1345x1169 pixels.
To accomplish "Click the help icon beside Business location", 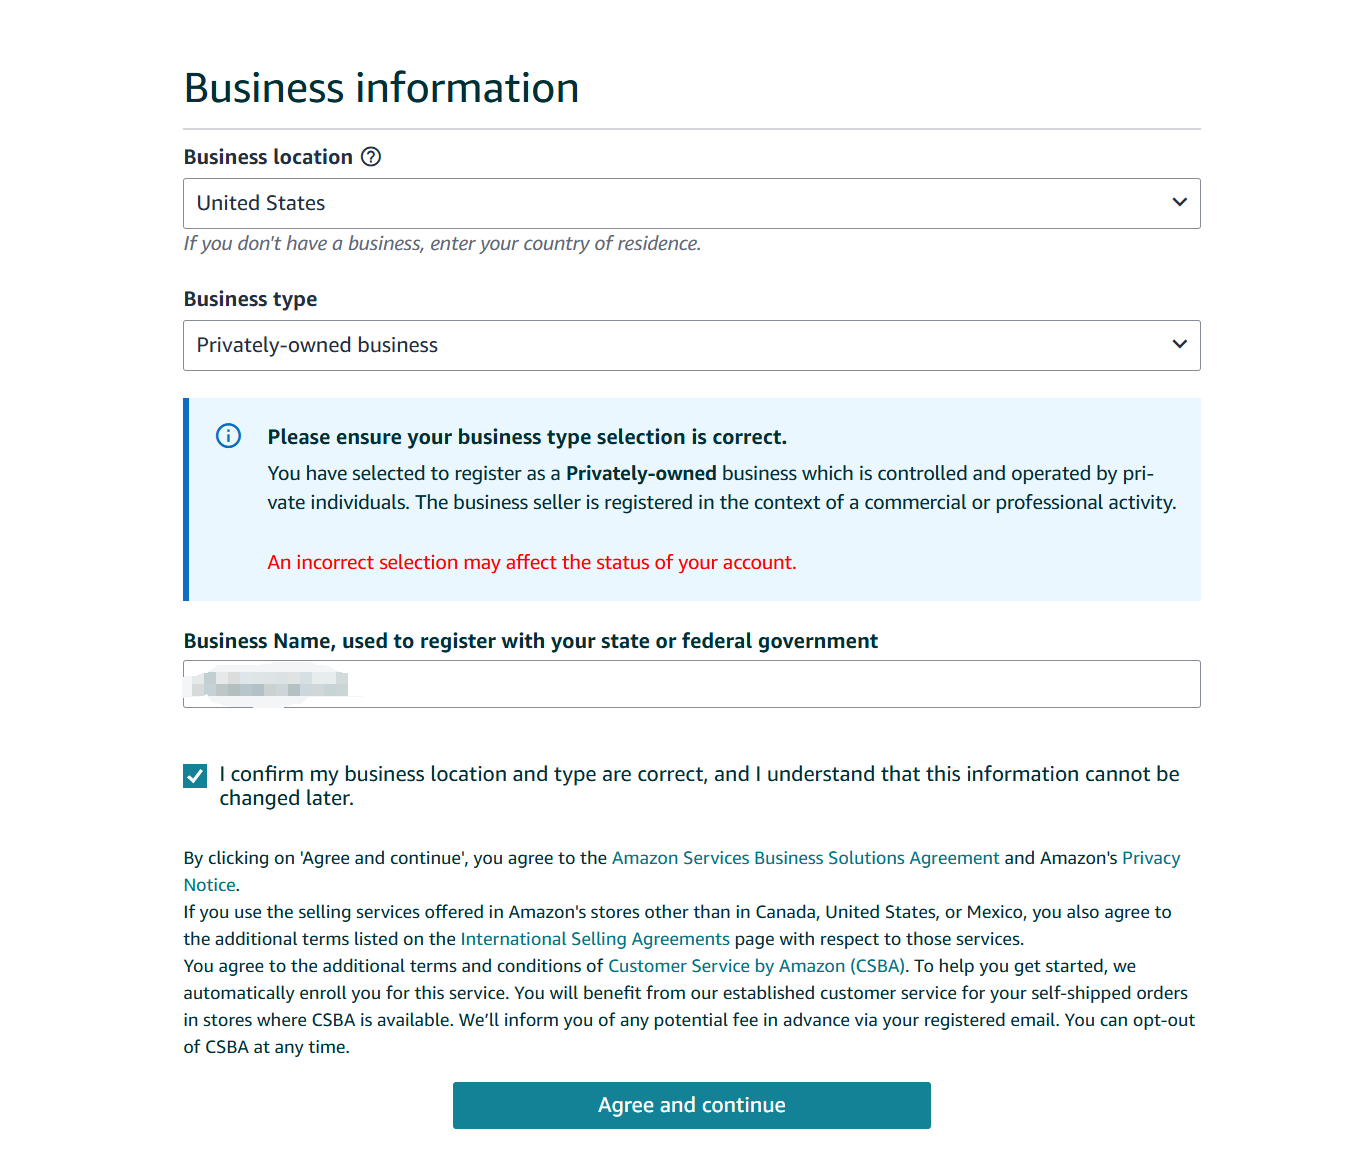I will click(x=371, y=157).
